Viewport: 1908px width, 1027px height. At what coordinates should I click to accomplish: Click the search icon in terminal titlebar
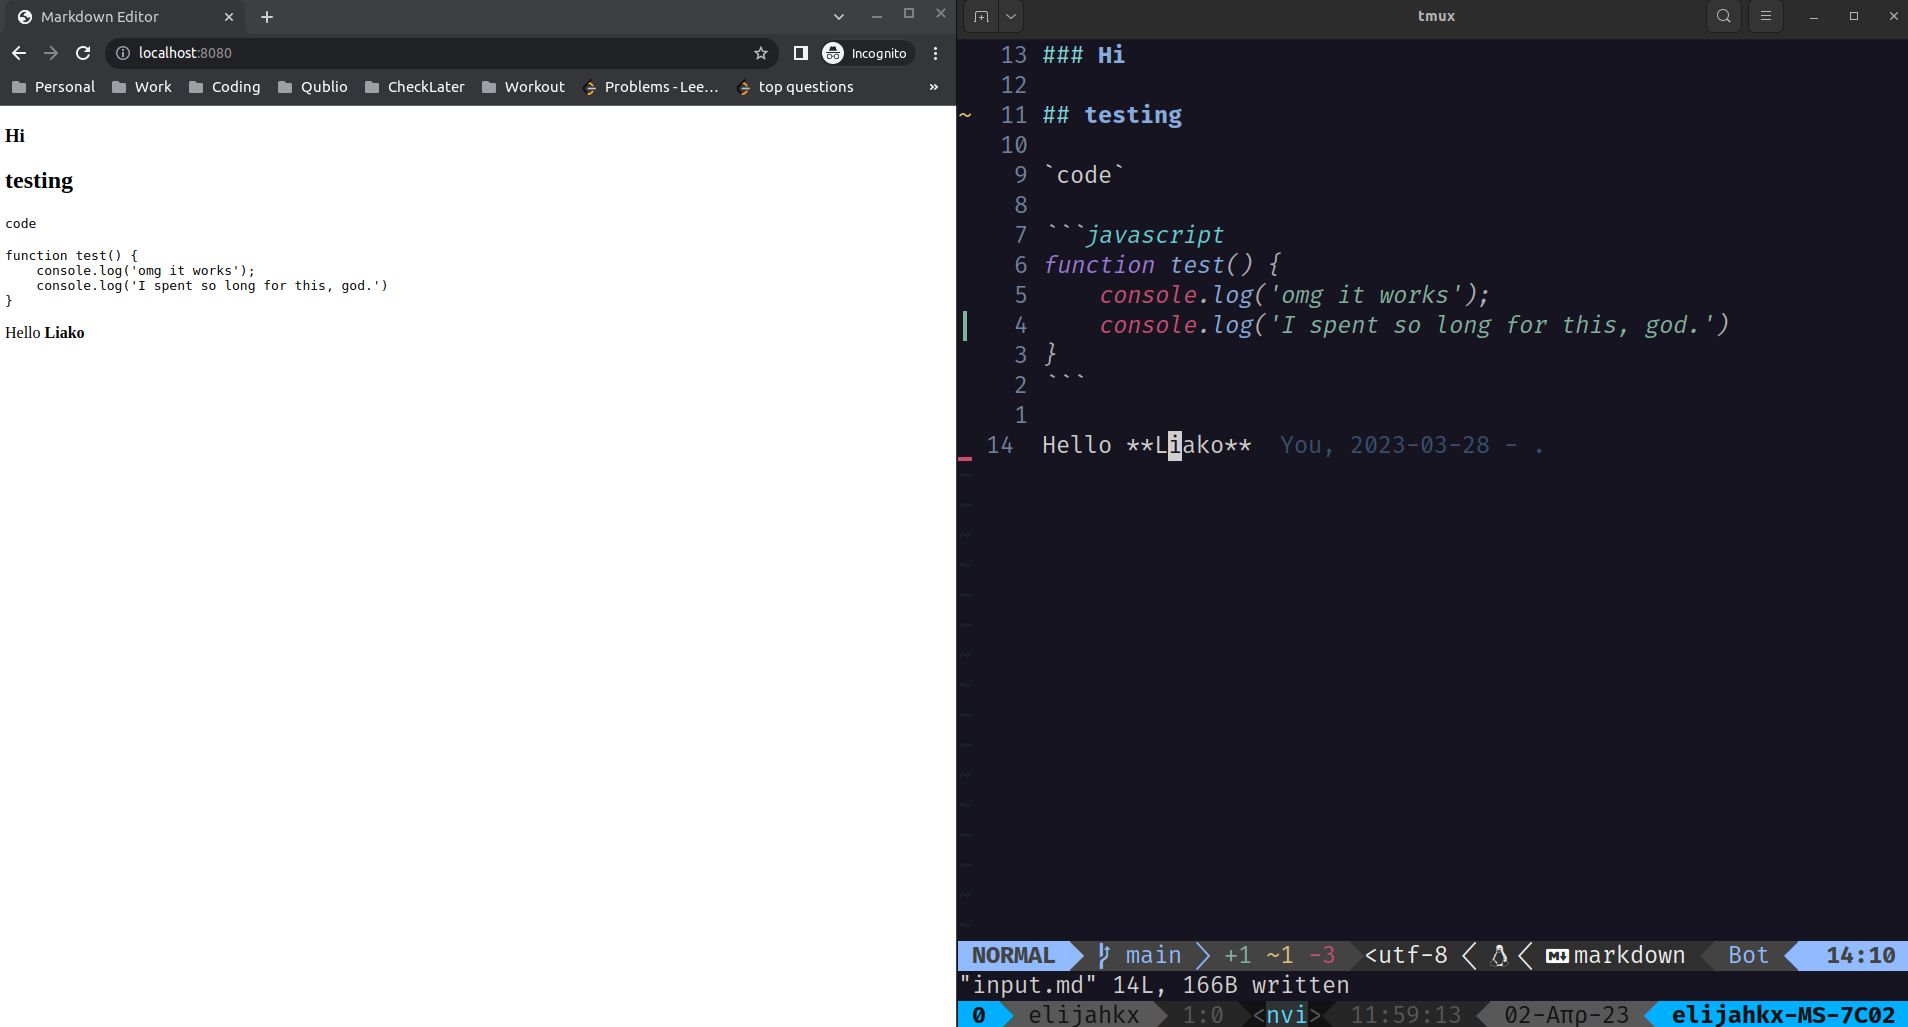click(1723, 16)
